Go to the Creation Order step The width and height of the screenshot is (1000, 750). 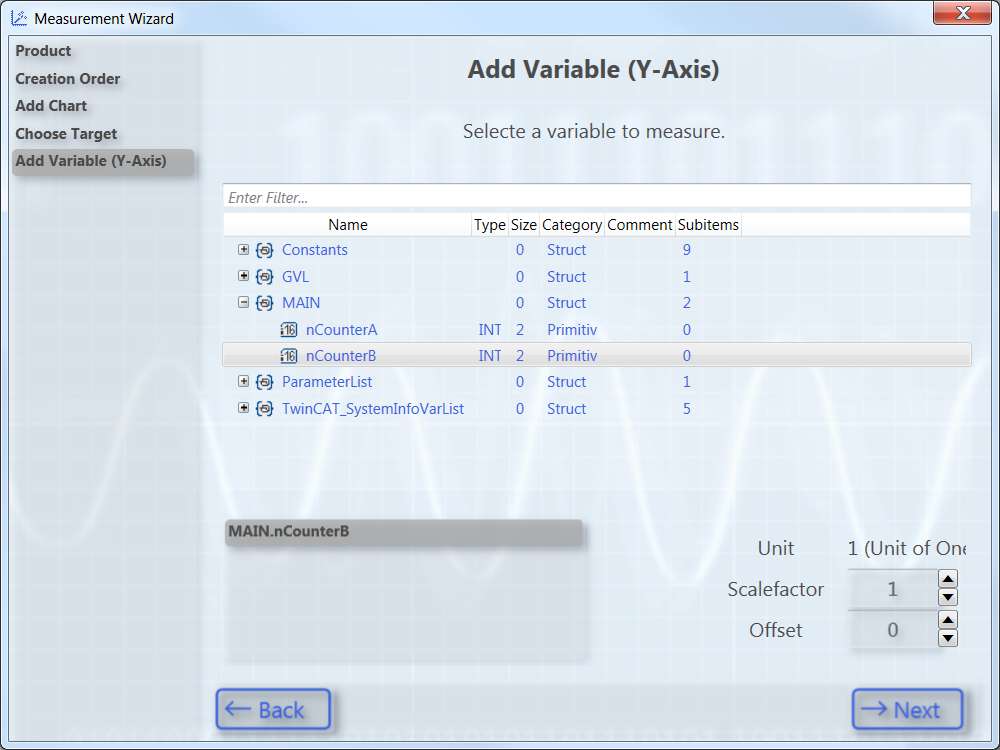pyautogui.click(x=68, y=79)
